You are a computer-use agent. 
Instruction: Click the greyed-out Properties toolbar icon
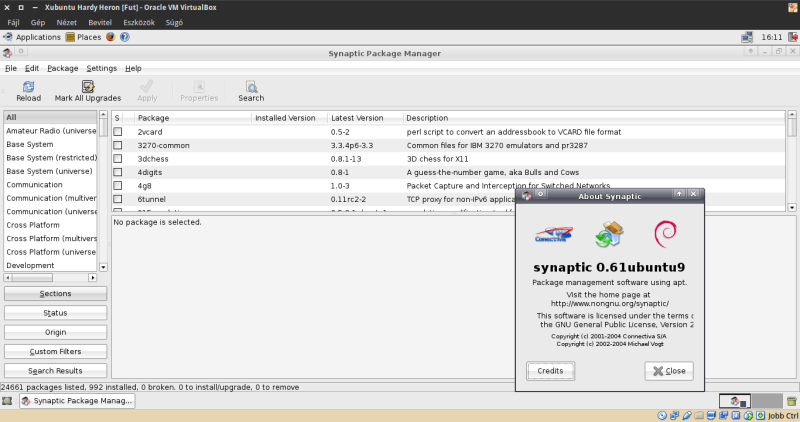tap(199, 86)
